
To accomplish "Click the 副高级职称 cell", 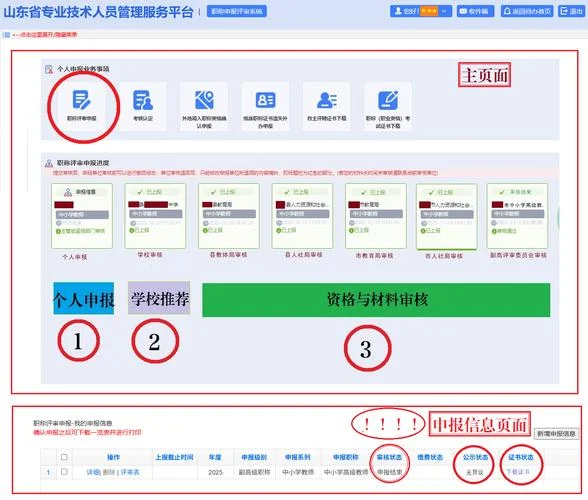I will tap(254, 472).
